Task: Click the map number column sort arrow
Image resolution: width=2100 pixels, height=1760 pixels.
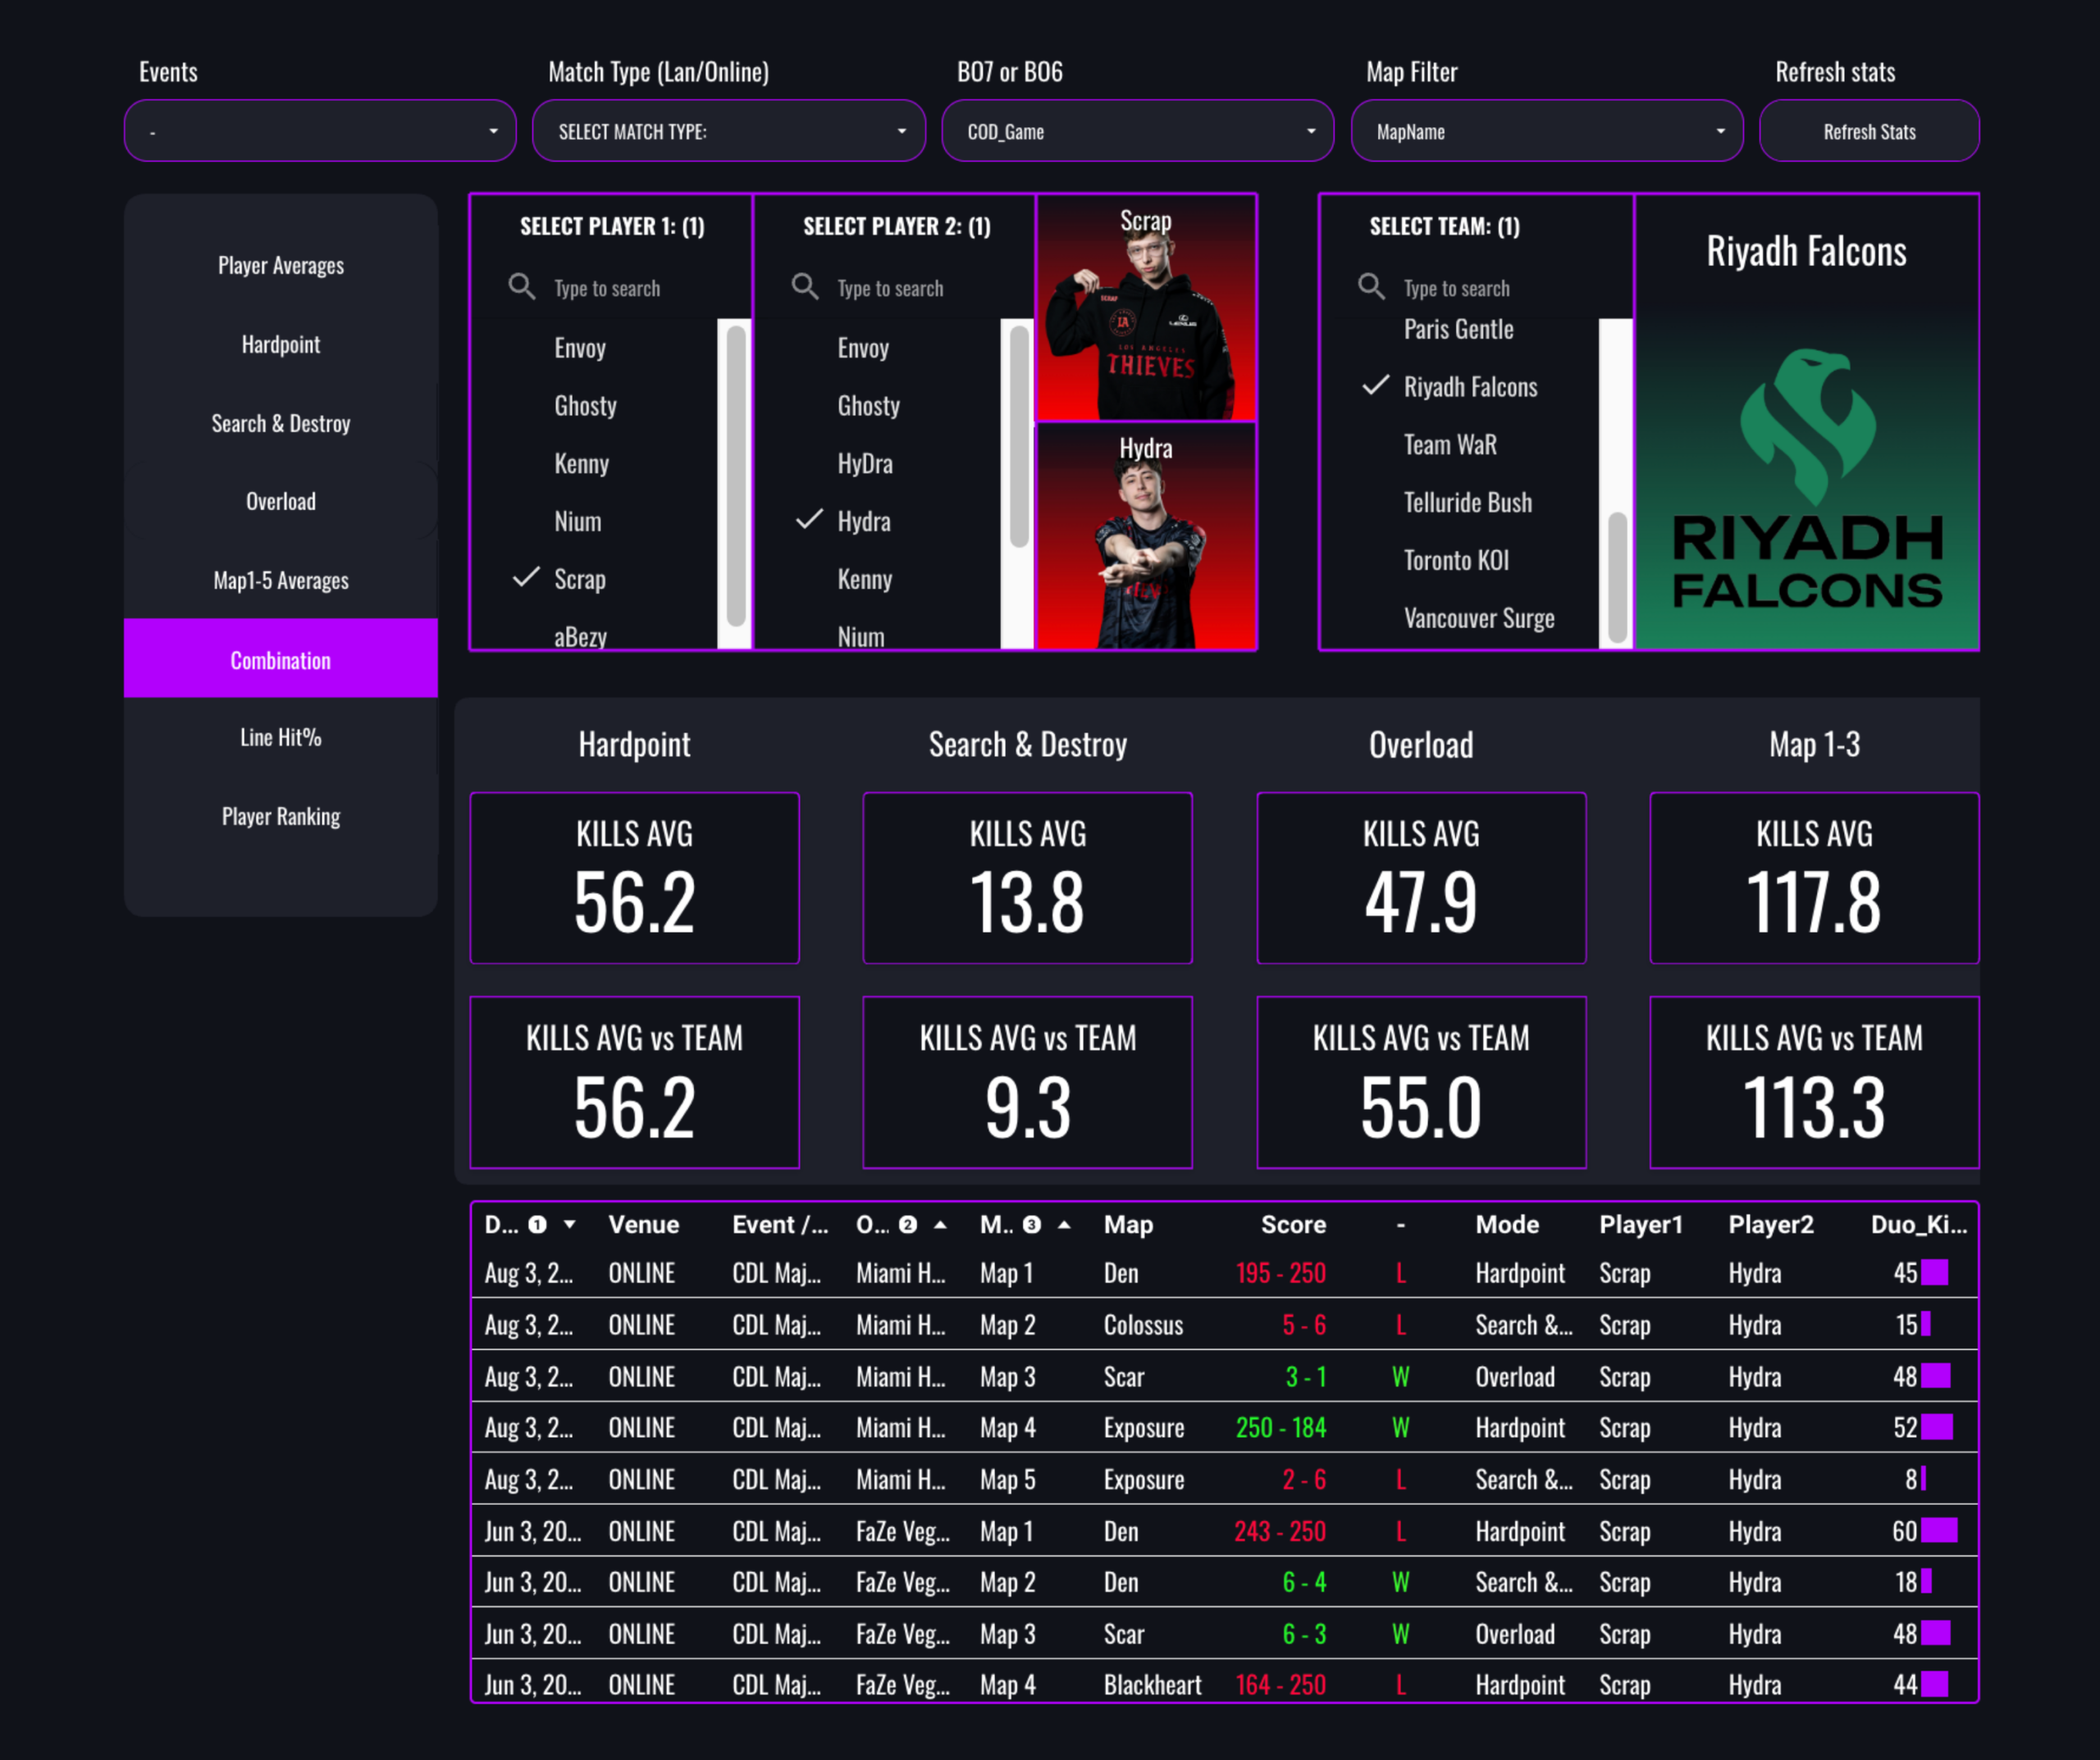Action: (x=1064, y=1224)
